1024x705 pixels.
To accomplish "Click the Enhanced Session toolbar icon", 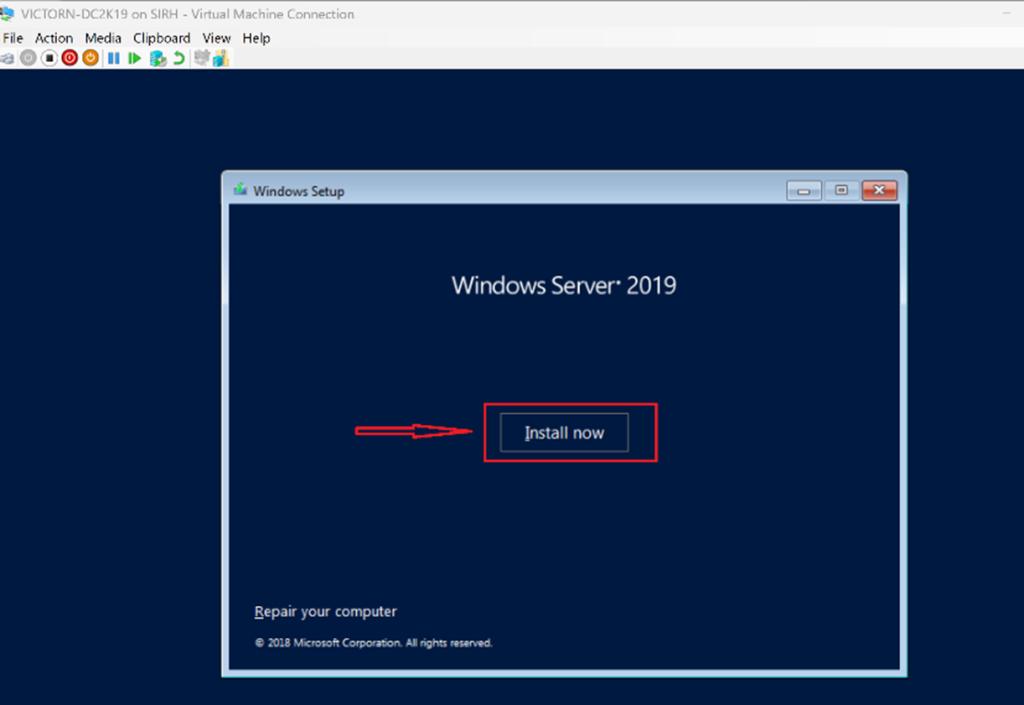I will pyautogui.click(x=202, y=57).
